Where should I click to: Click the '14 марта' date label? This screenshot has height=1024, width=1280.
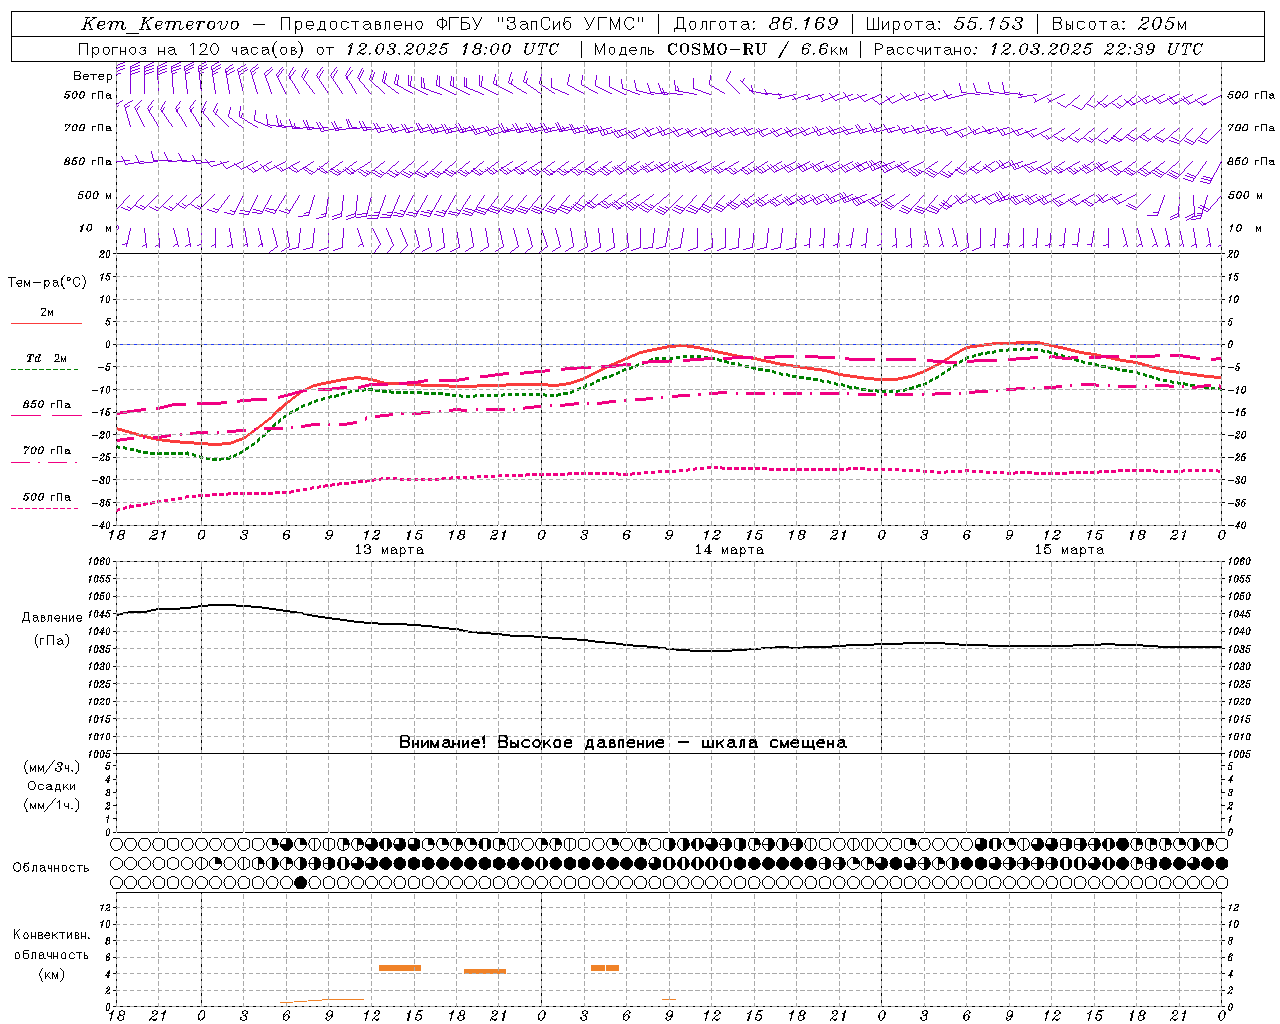tap(729, 550)
